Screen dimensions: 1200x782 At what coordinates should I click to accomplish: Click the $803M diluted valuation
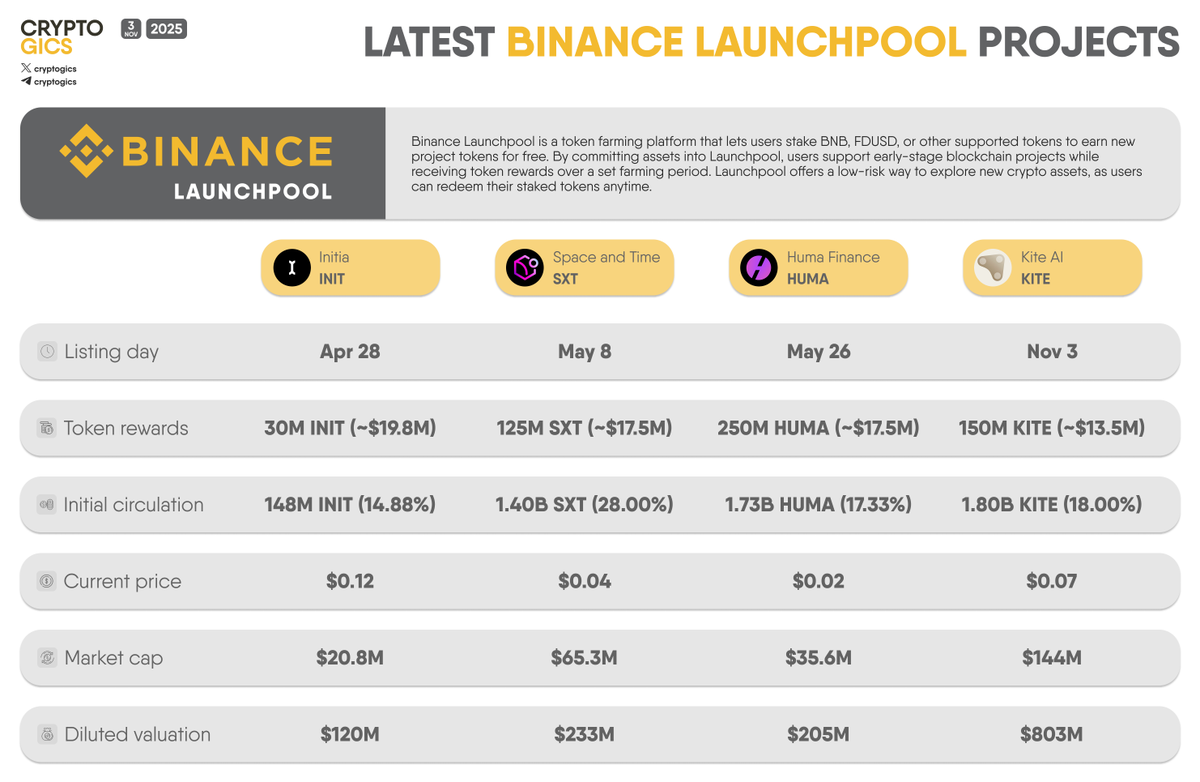click(x=1052, y=735)
